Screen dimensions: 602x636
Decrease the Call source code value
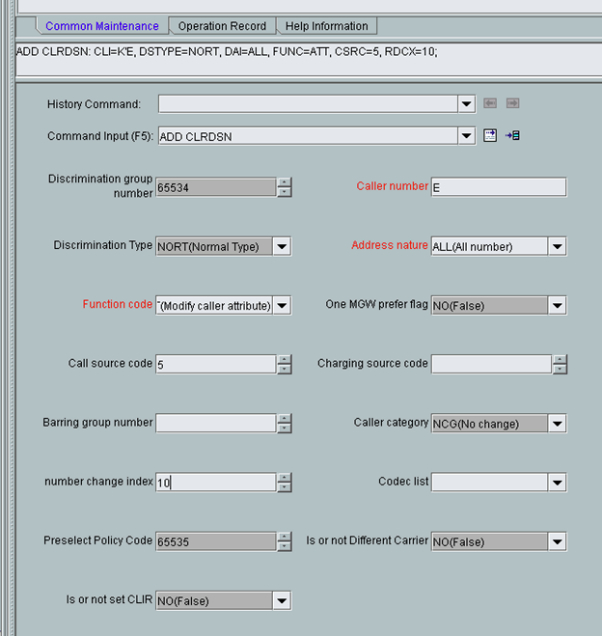pos(284,369)
